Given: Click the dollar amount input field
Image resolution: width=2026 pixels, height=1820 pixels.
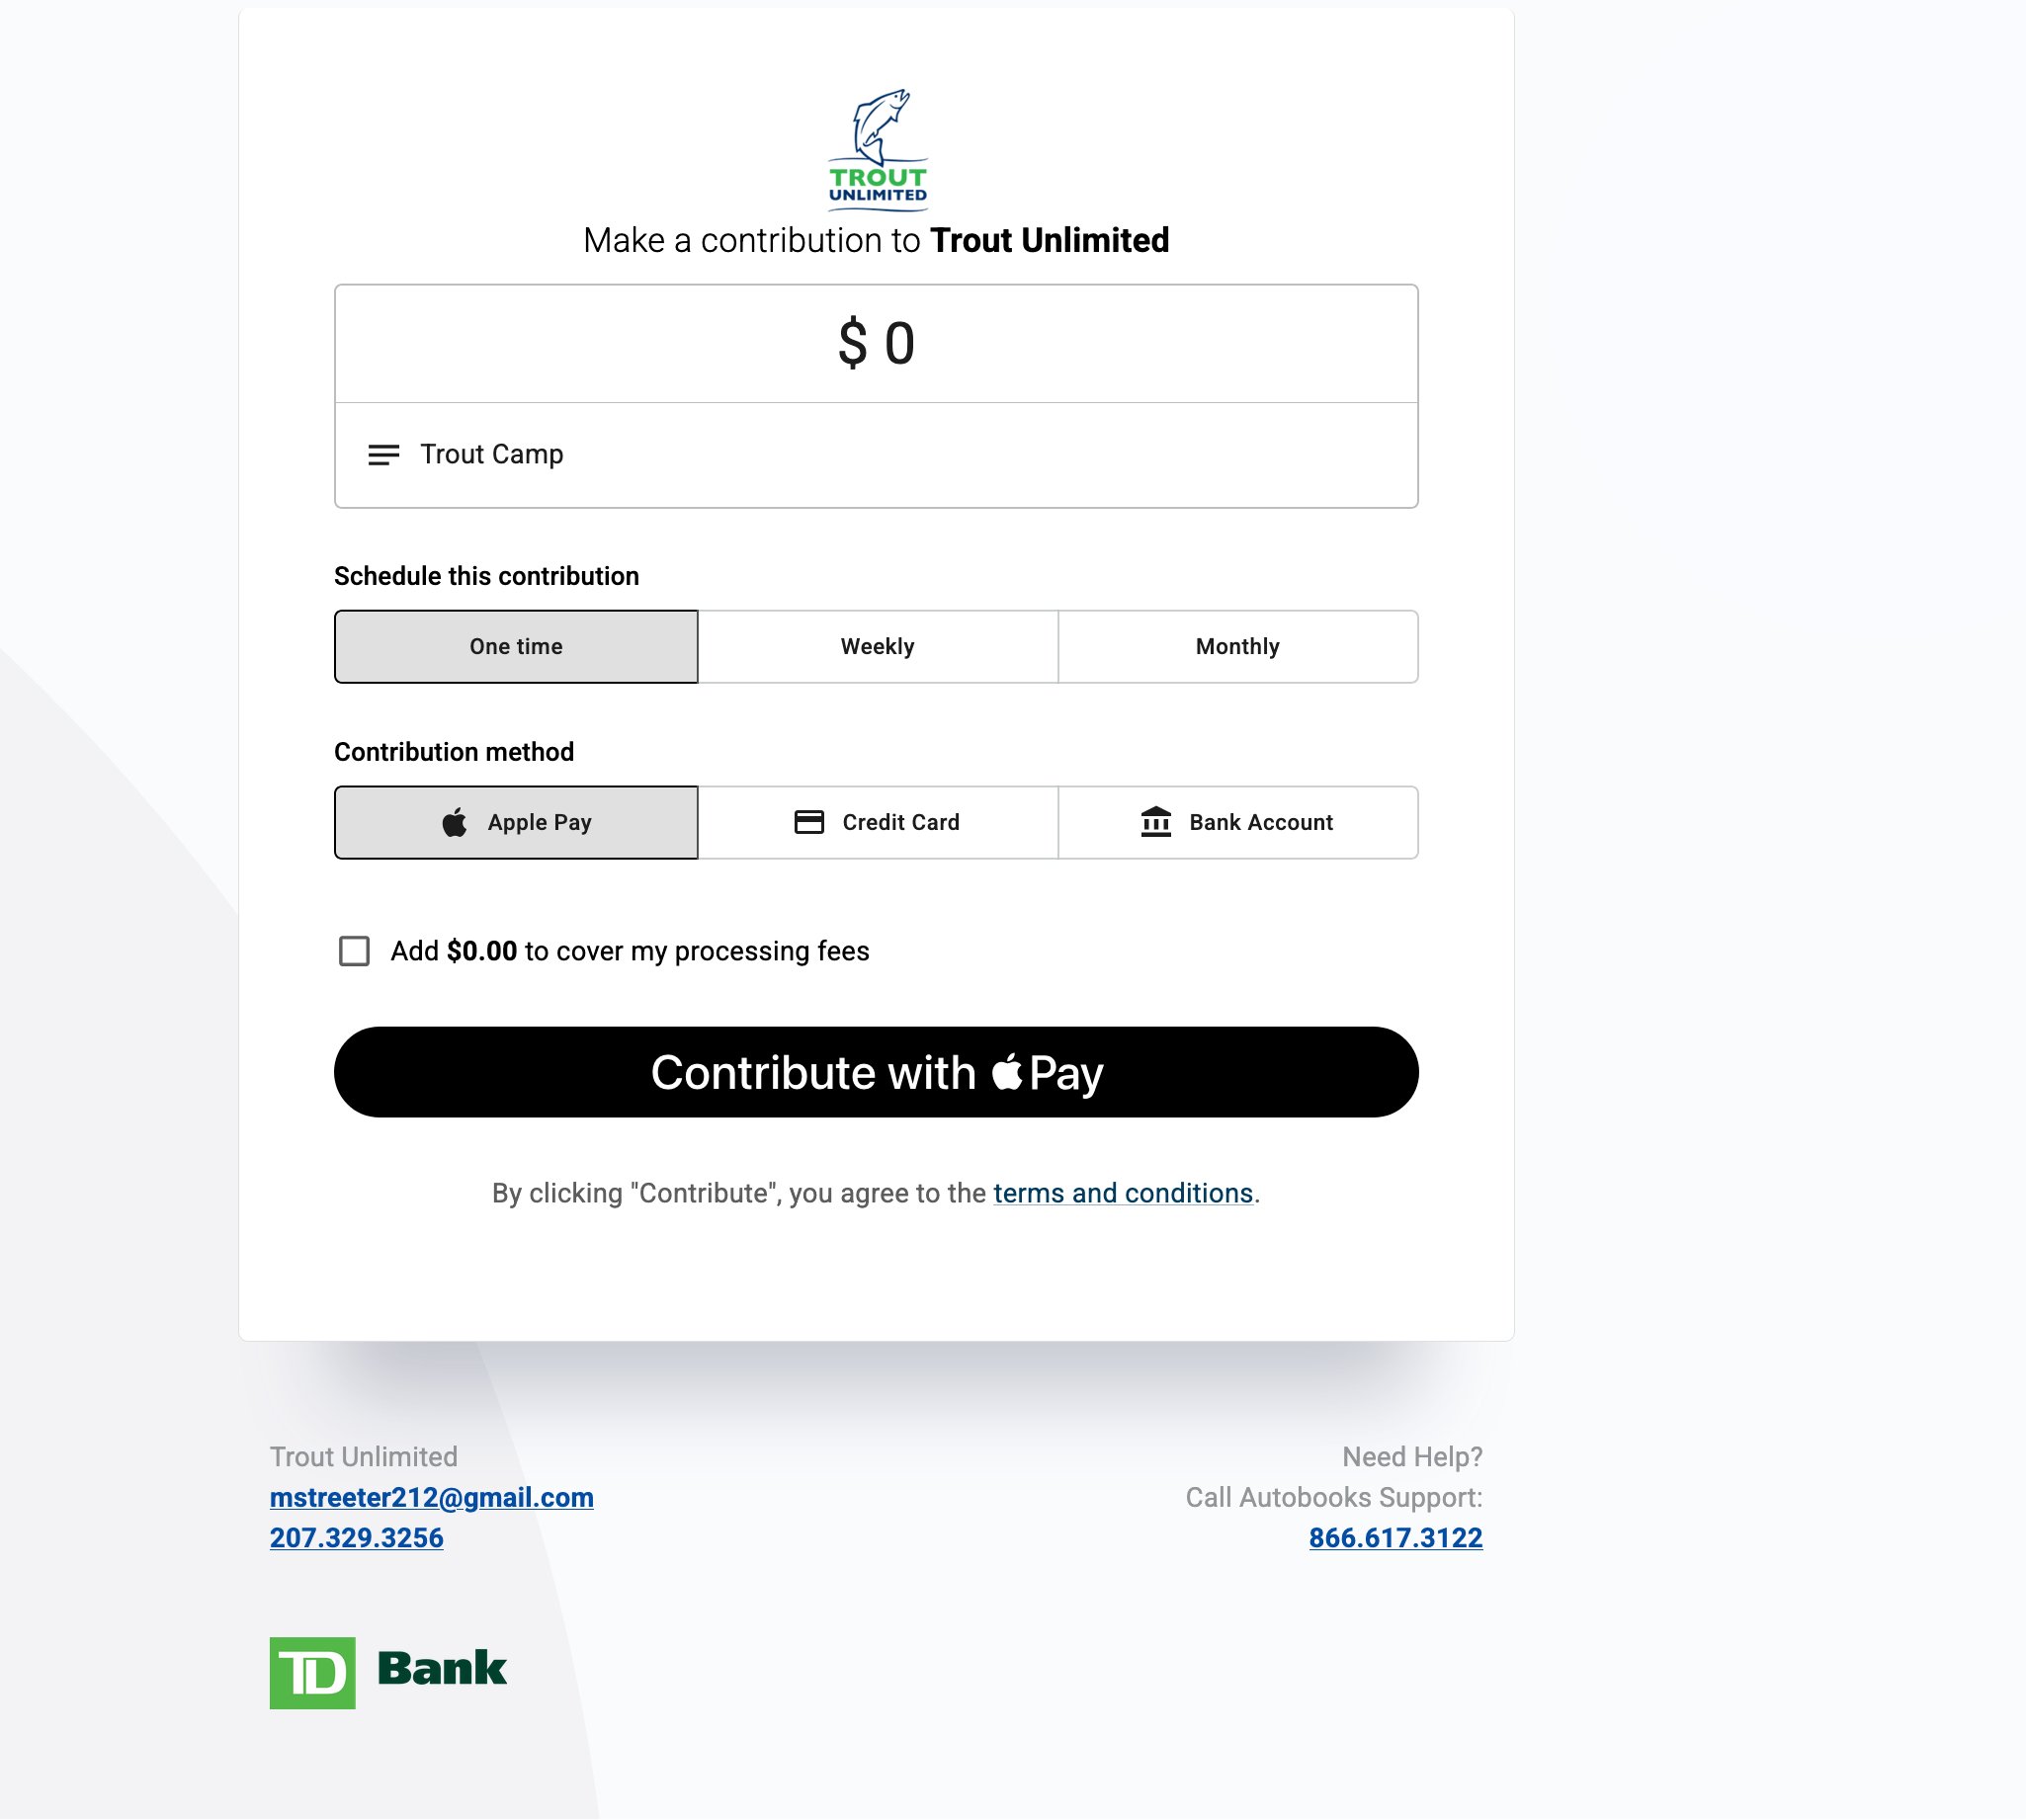Looking at the screenshot, I should [876, 344].
